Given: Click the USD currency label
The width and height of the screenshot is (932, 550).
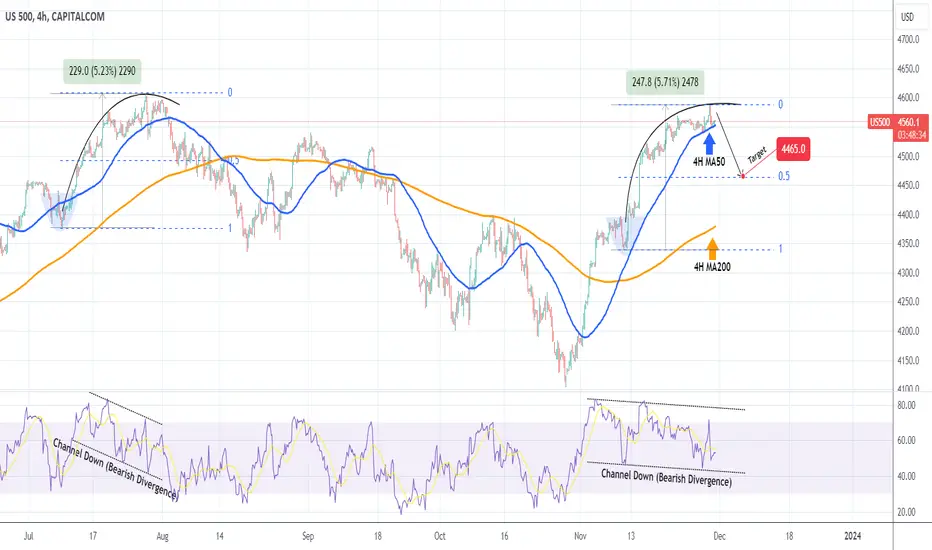Looking at the screenshot, I should [x=907, y=17].
